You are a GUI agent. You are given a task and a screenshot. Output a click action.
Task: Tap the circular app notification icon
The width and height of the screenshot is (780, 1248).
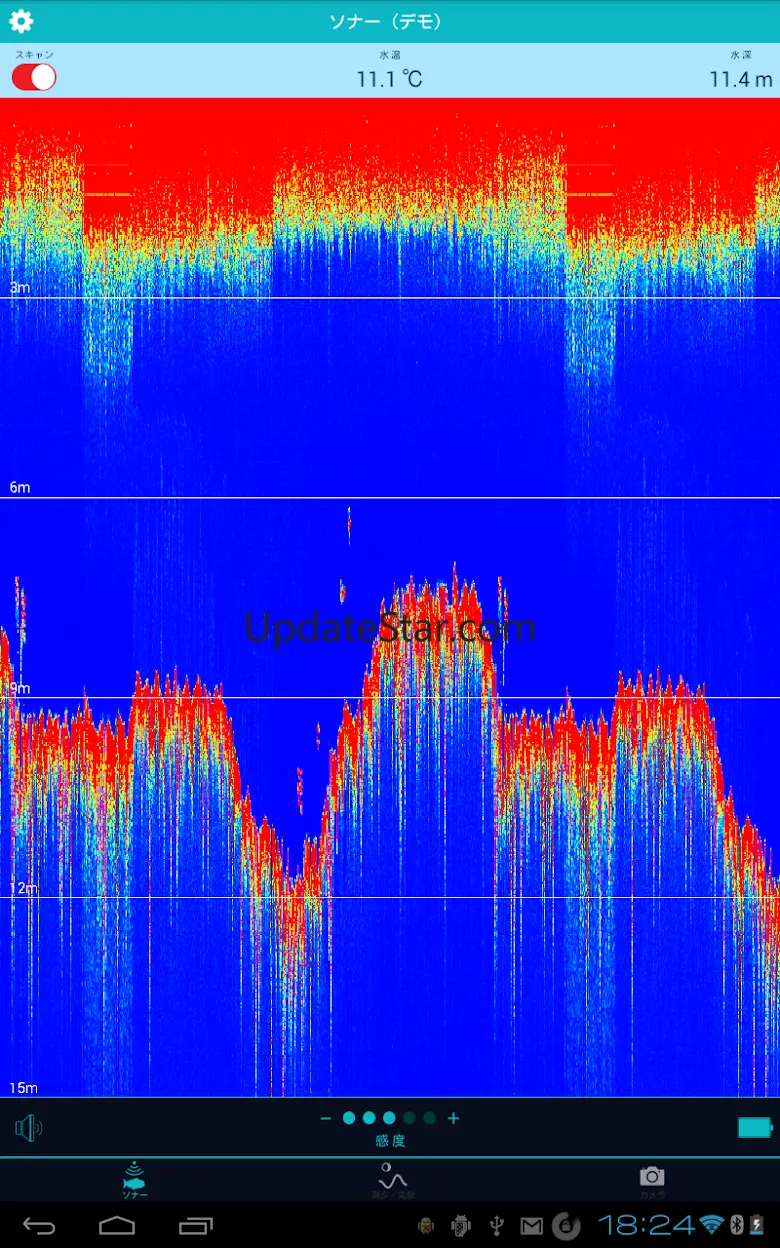(x=566, y=1226)
